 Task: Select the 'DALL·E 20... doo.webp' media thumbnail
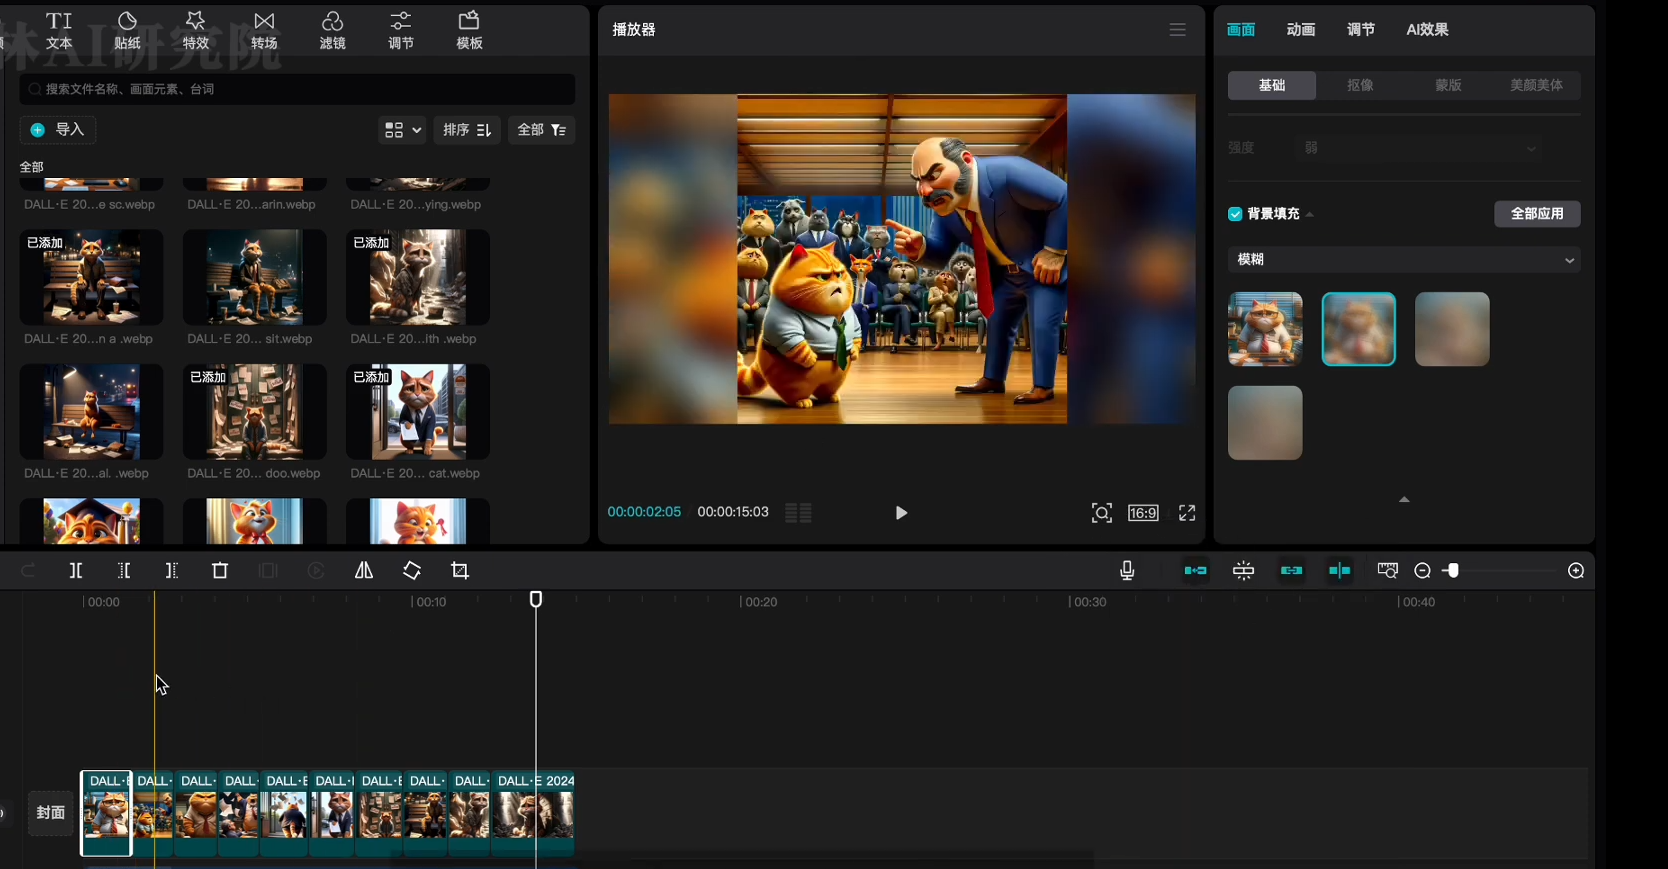255,412
